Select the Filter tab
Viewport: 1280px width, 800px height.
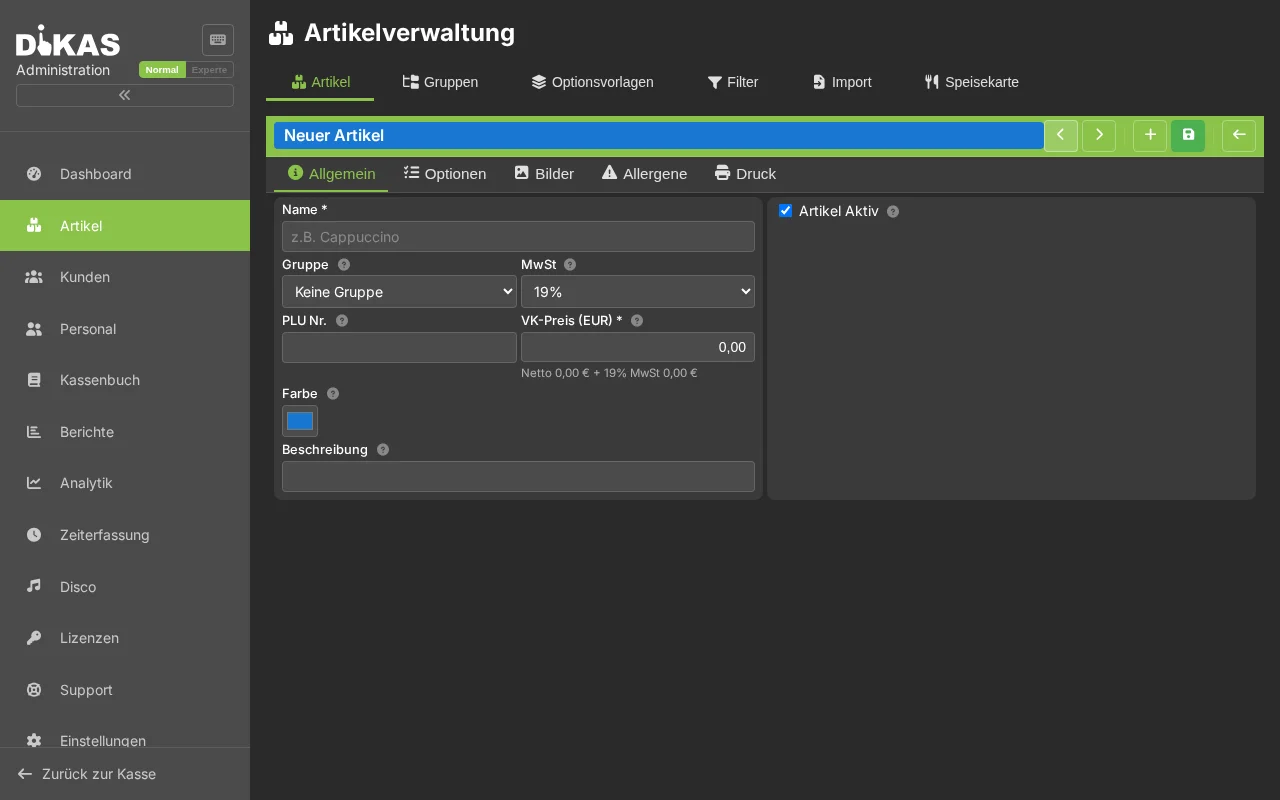click(x=733, y=82)
